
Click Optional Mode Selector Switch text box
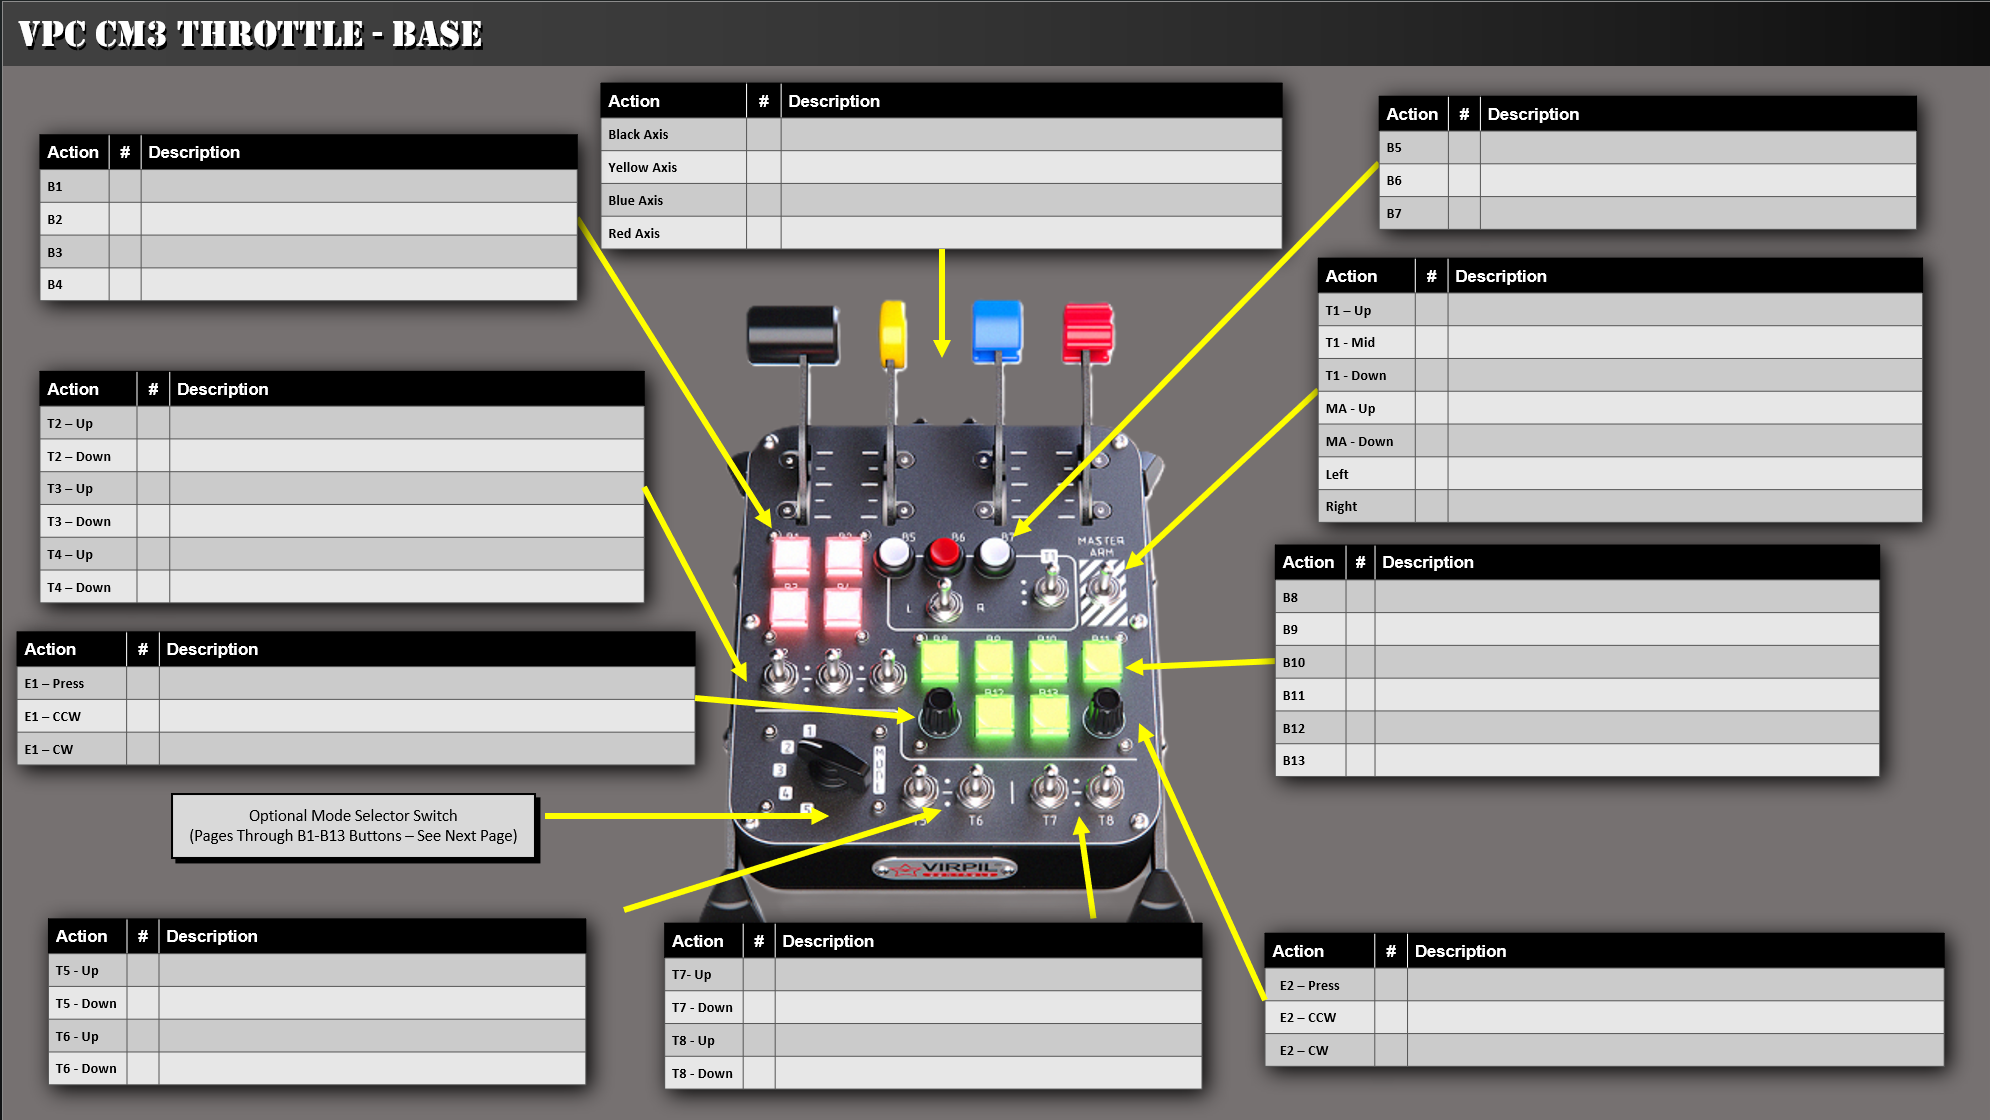(353, 826)
